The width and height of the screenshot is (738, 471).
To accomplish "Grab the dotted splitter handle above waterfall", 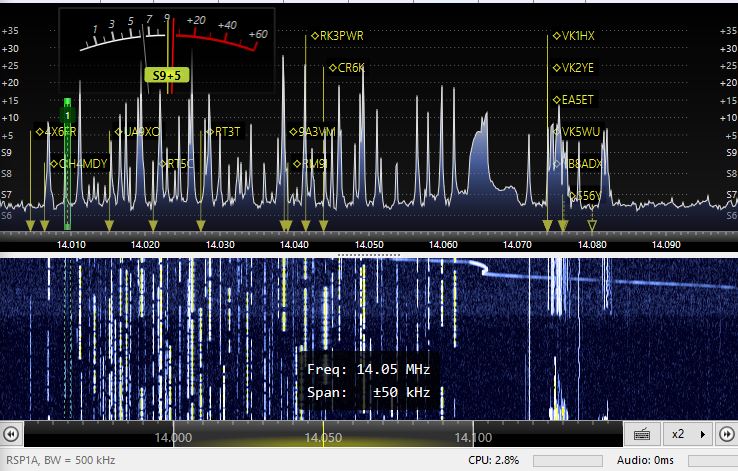I will click(369, 254).
